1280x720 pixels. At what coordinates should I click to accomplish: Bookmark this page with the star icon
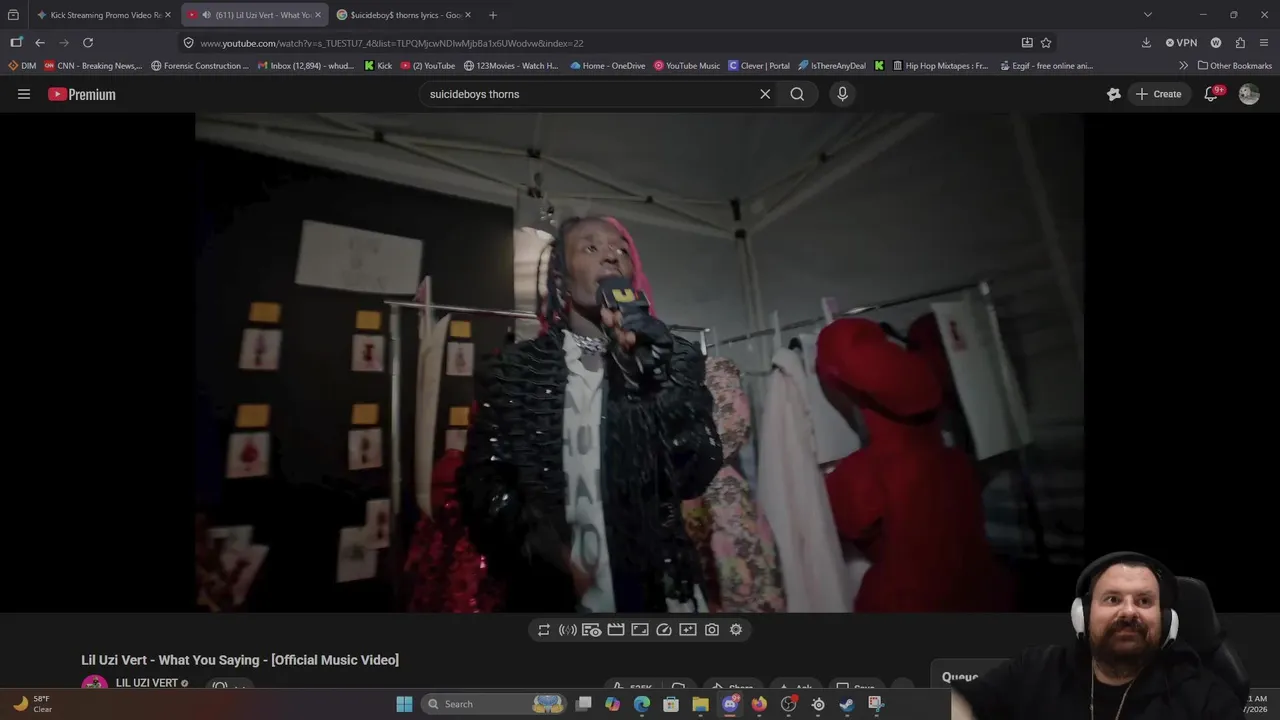click(1046, 43)
